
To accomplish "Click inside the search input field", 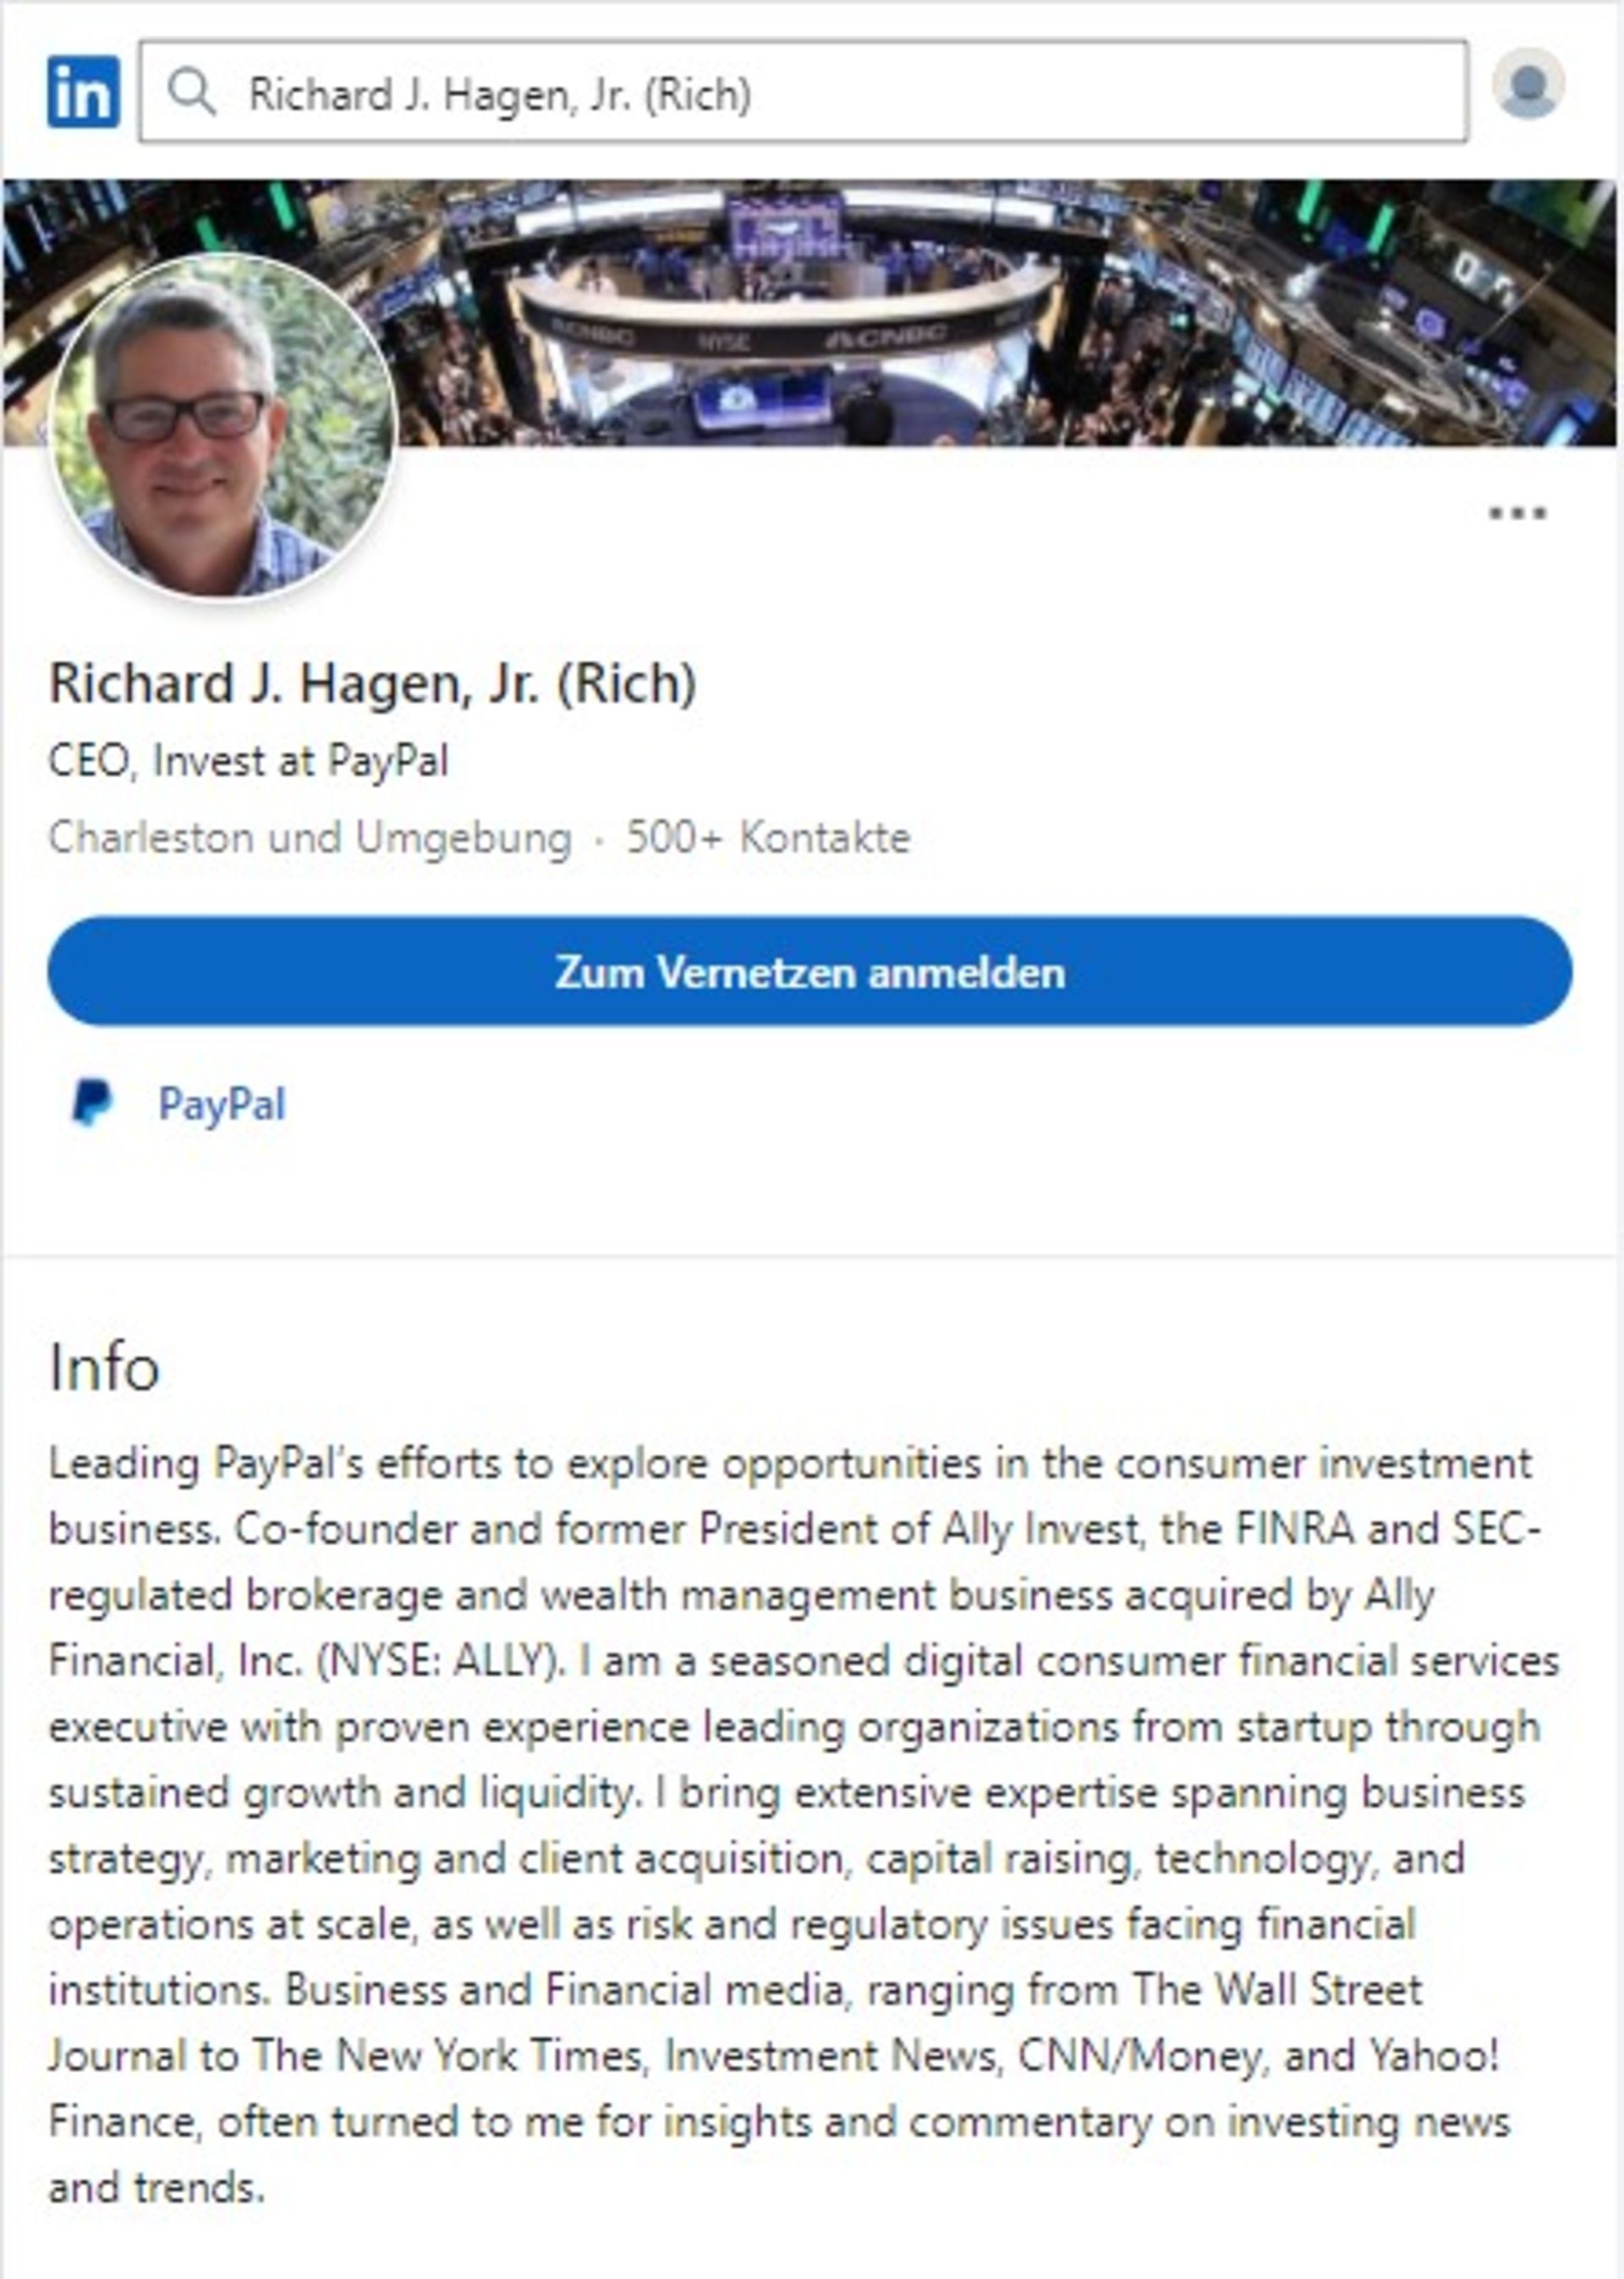I will 700,94.
